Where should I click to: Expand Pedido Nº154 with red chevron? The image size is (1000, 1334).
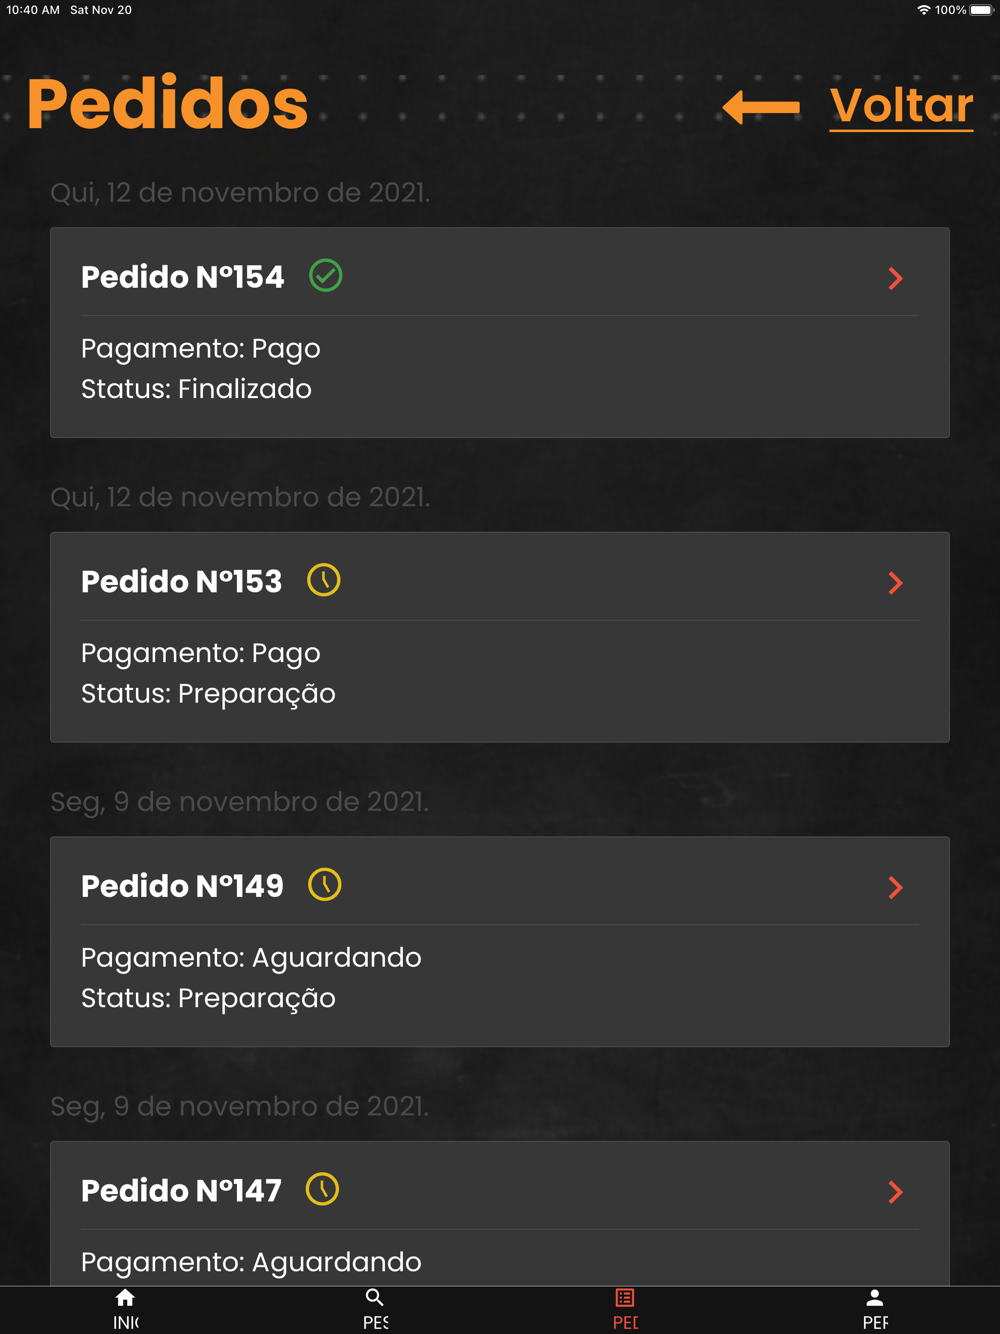[x=896, y=278]
